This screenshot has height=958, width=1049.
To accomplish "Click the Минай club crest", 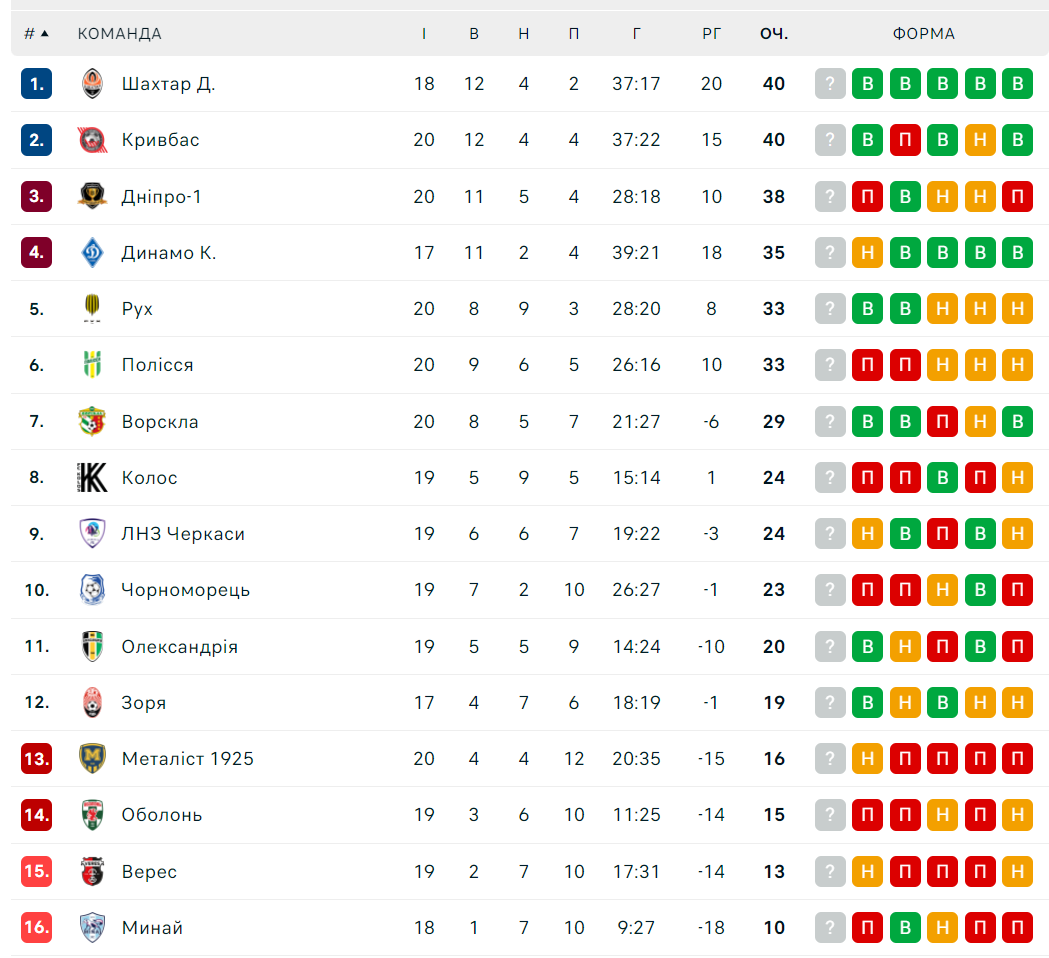I will pyautogui.click(x=92, y=927).
